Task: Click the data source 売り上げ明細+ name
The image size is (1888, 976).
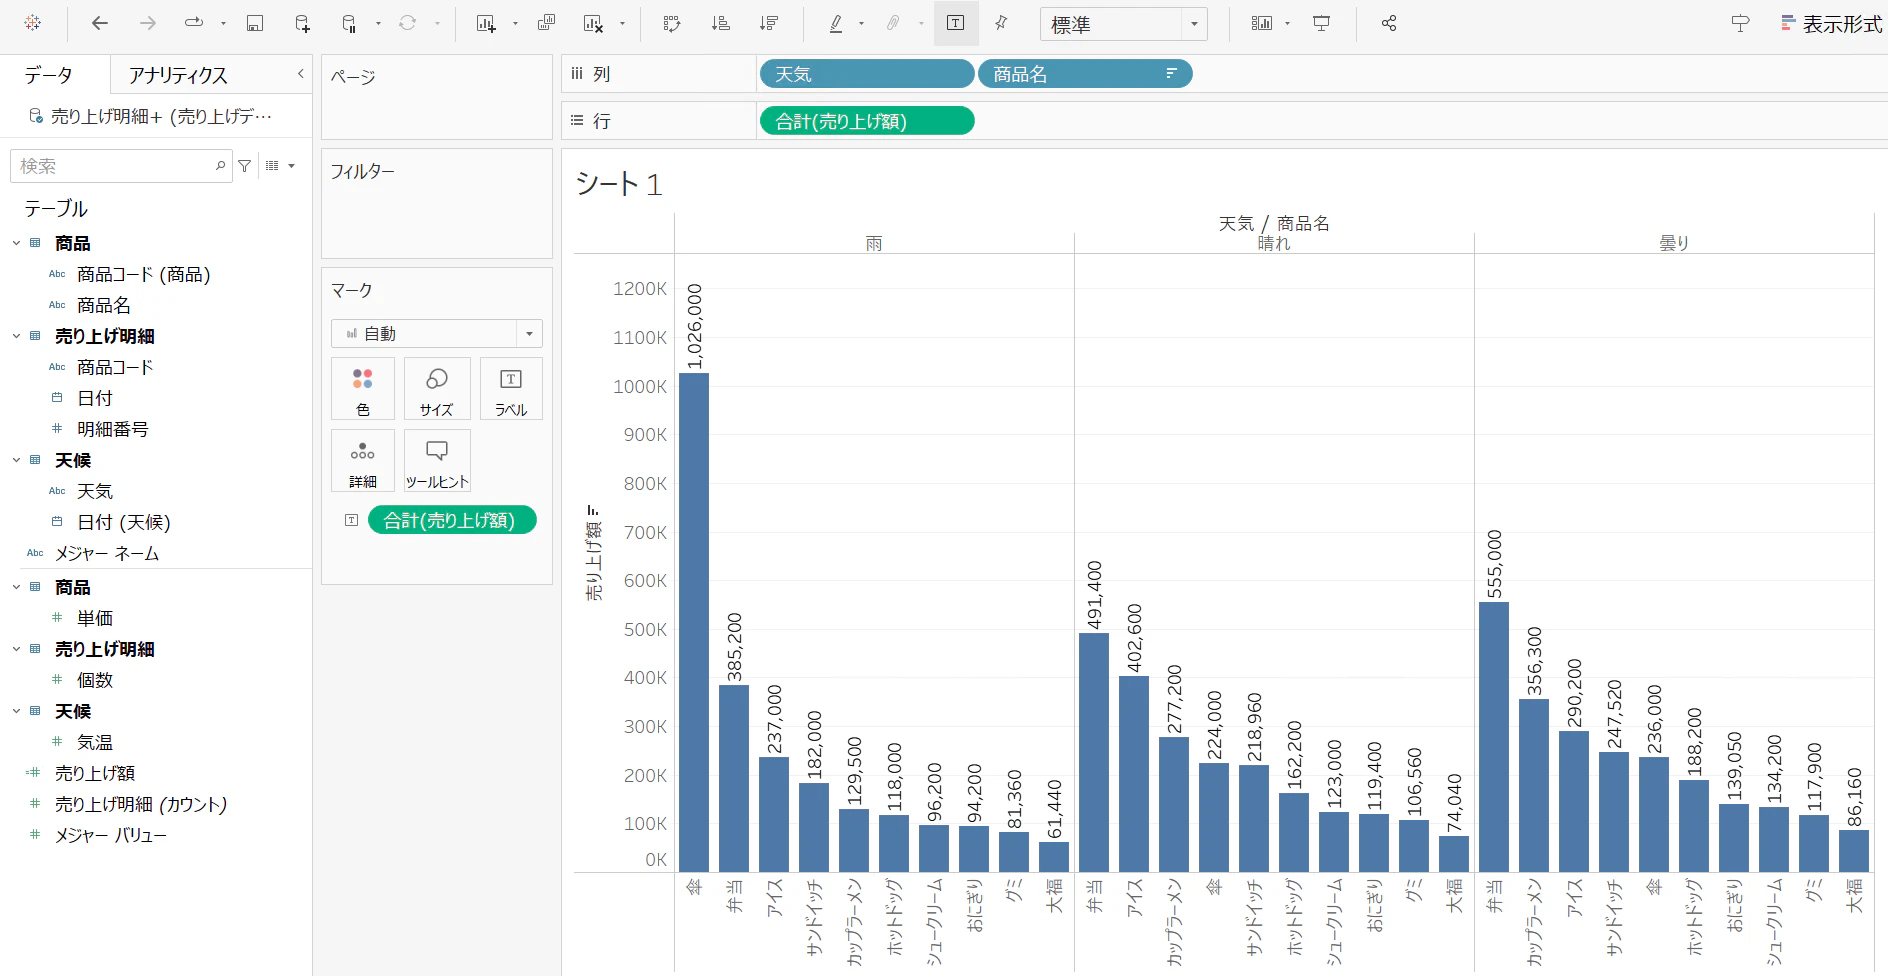Action: tap(161, 117)
